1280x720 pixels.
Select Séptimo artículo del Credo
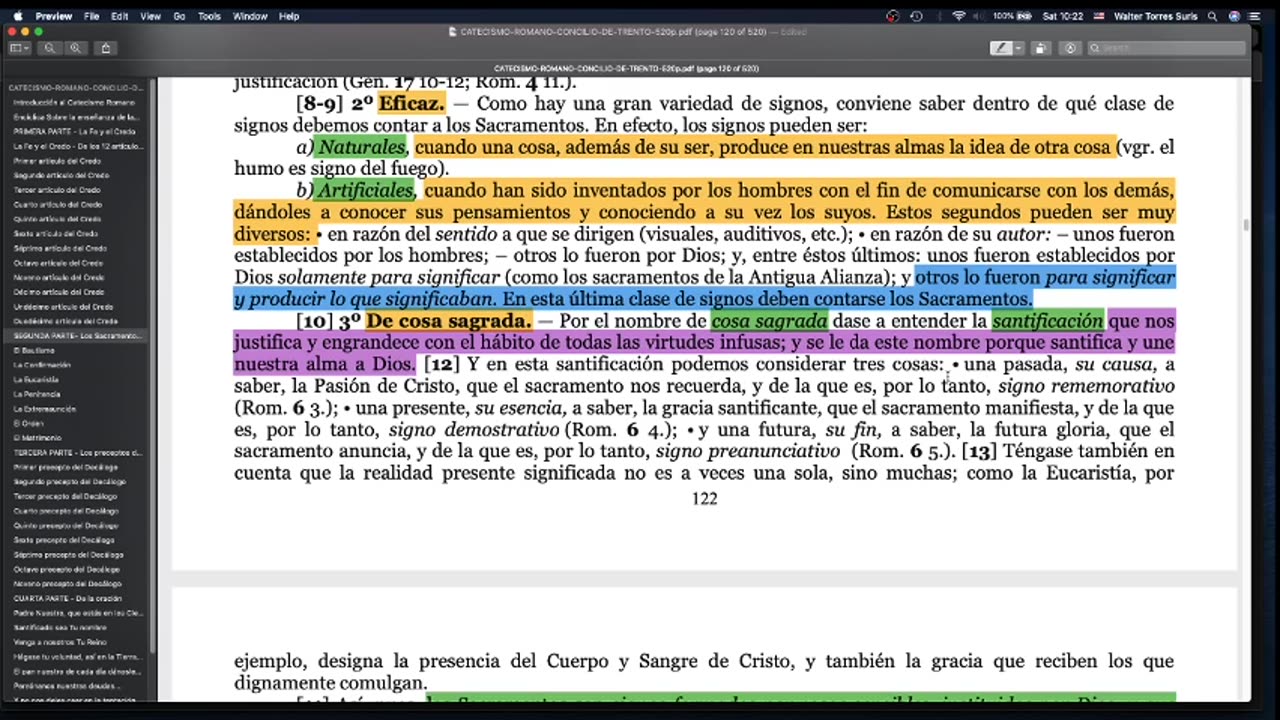point(60,248)
